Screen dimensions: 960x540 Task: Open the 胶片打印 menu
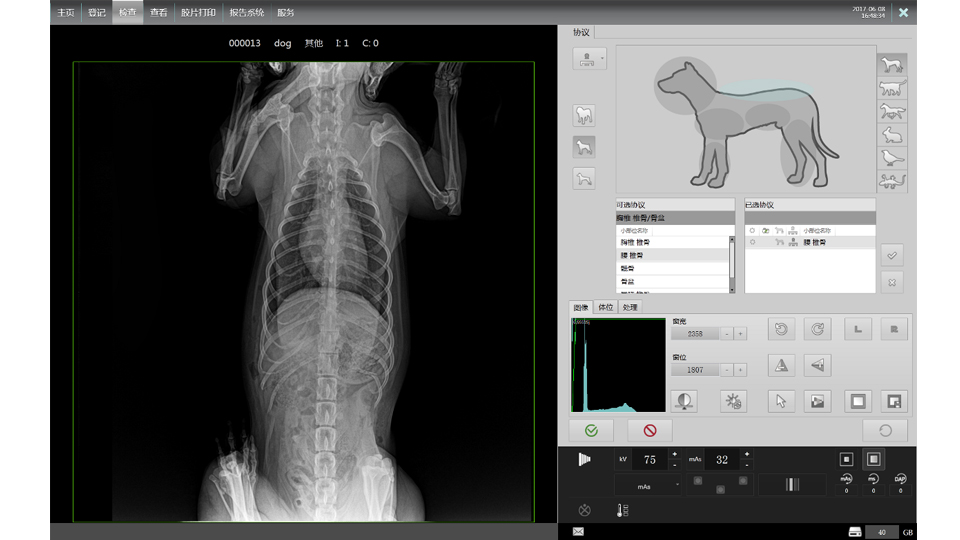coord(196,13)
